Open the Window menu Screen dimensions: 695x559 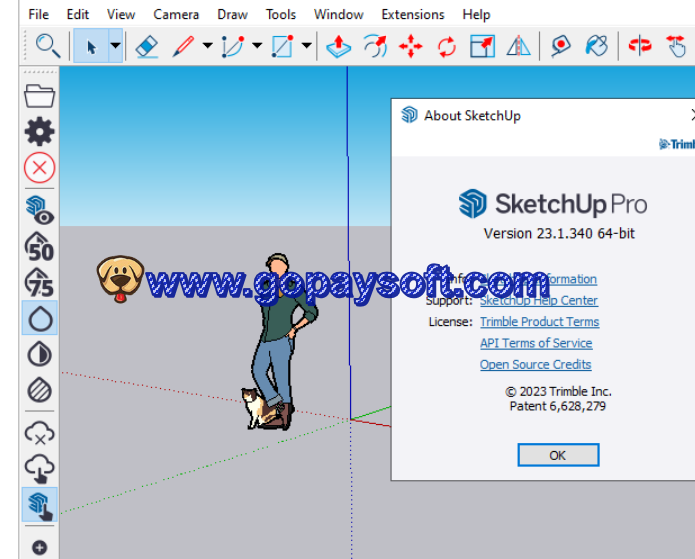[339, 15]
